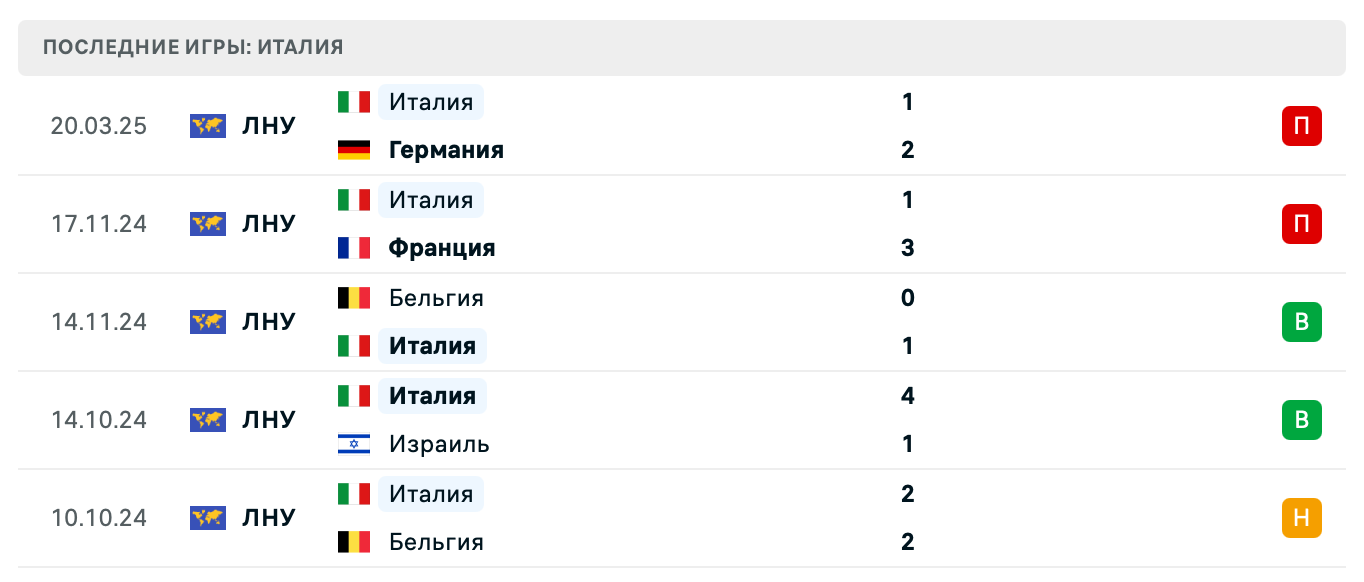
Task: Click the ЛНУ tournament icon for 14.10.24
Action: tap(207, 420)
